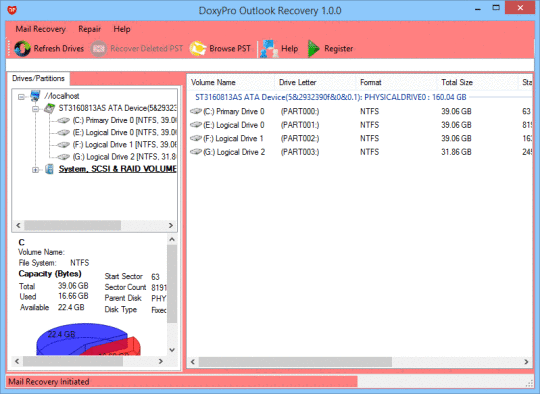Click the DoxyPro app icon in title bar
Image resolution: width=540 pixels, height=394 pixels.
point(12,10)
